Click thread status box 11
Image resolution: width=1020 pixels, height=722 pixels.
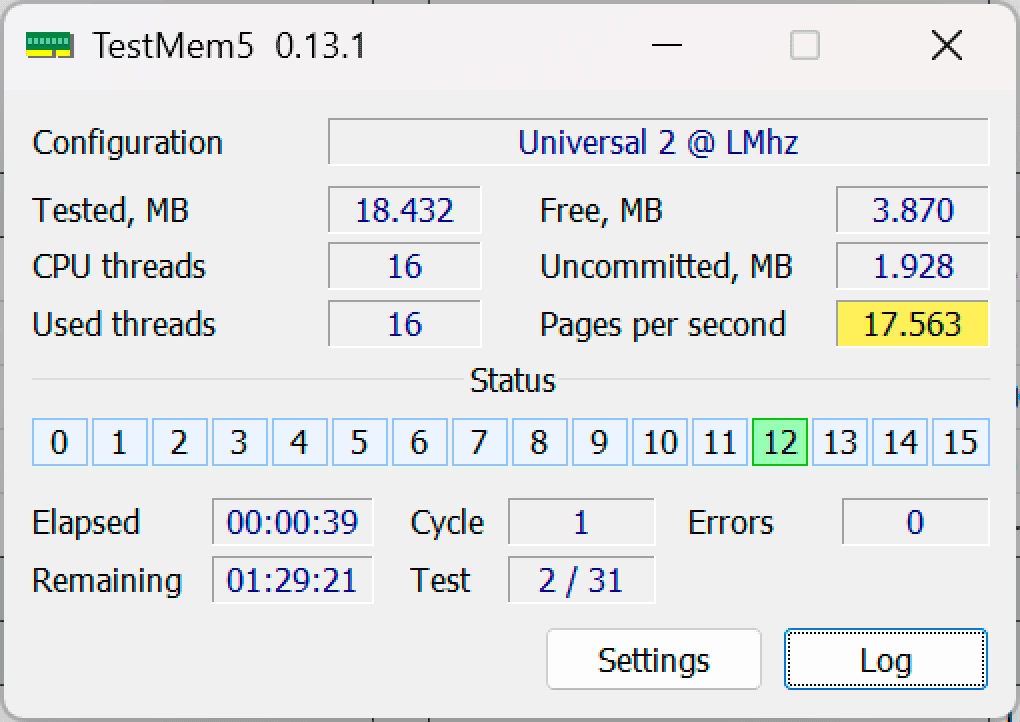[x=719, y=442]
